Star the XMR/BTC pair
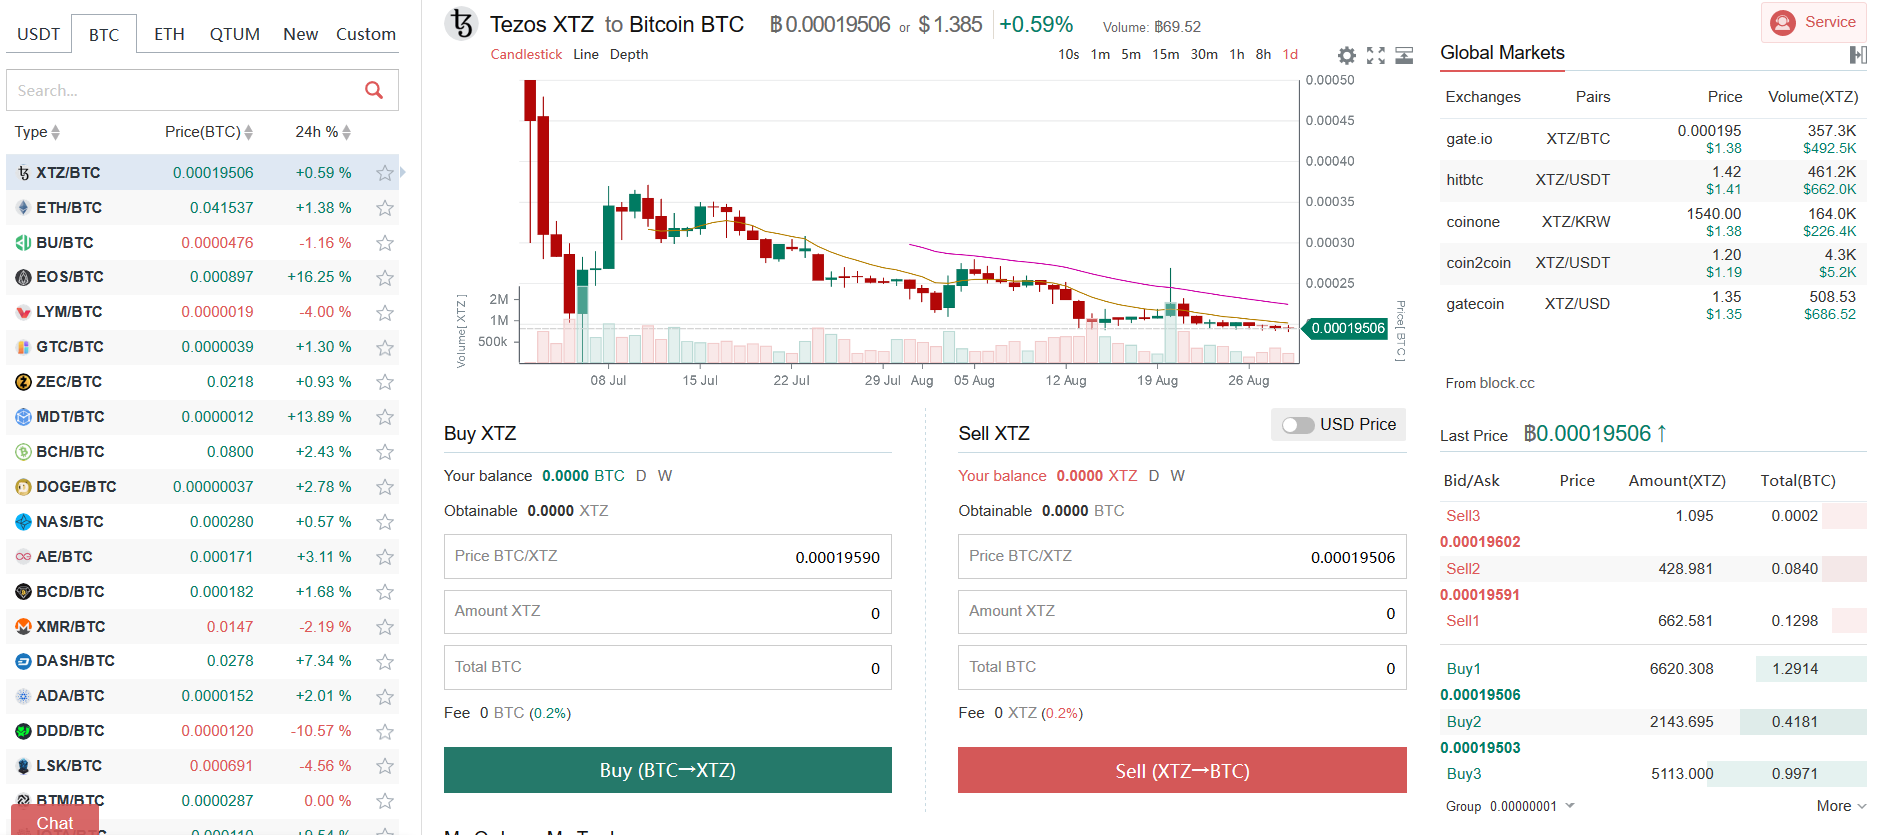1887x835 pixels. [x=385, y=627]
